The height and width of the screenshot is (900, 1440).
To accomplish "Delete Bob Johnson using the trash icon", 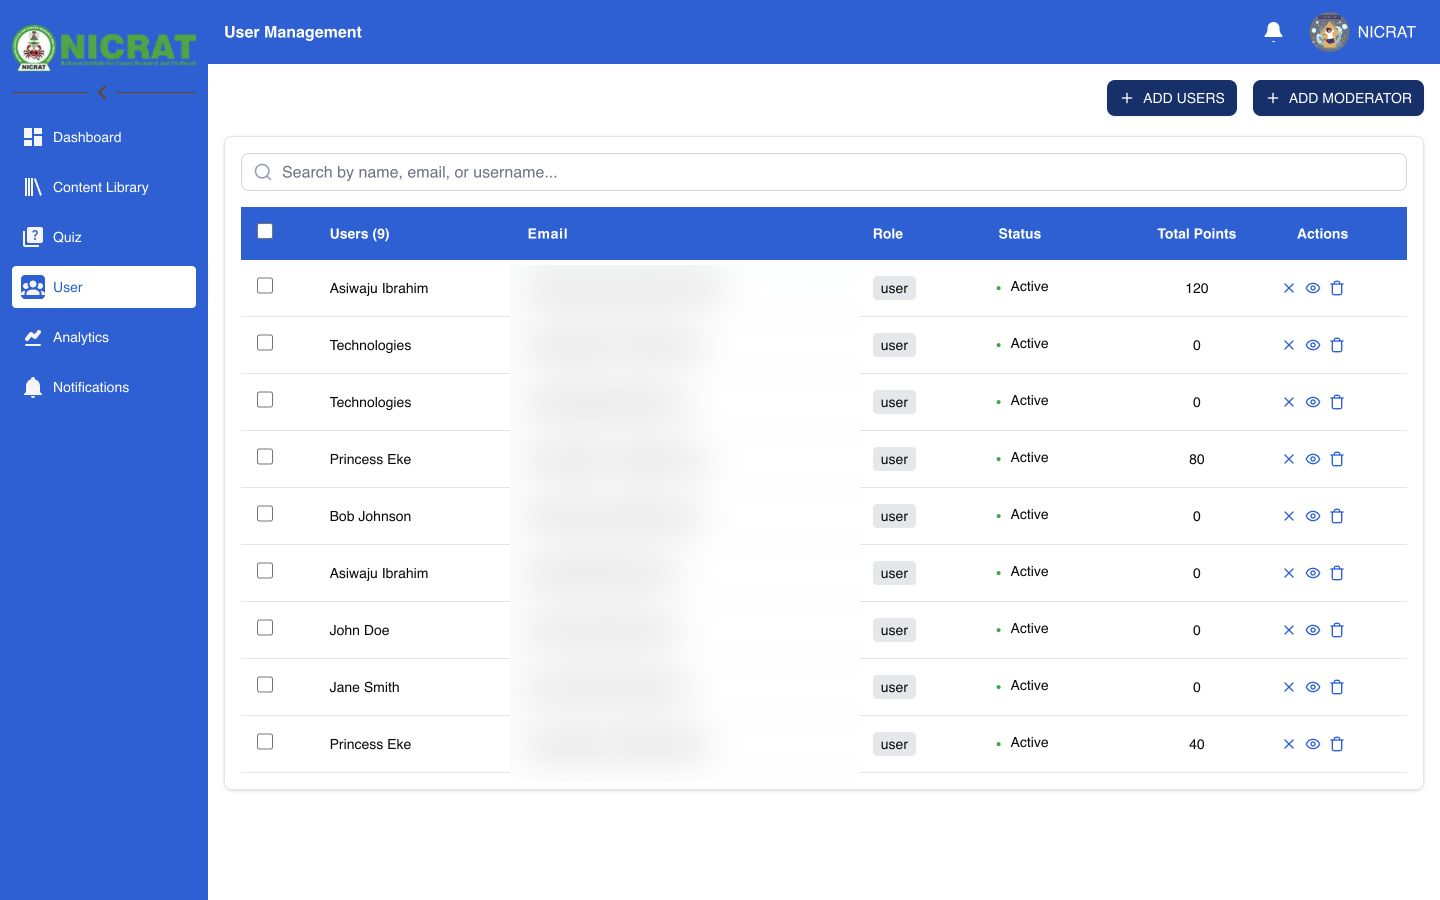I will 1337,516.
